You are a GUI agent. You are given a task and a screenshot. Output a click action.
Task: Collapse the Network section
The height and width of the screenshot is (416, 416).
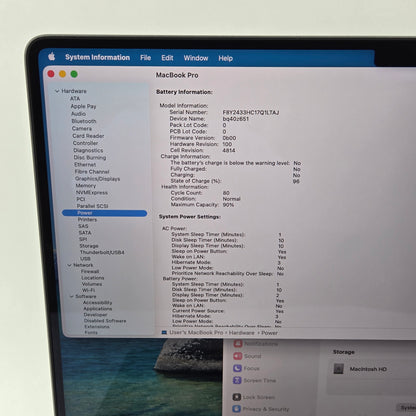[69, 265]
